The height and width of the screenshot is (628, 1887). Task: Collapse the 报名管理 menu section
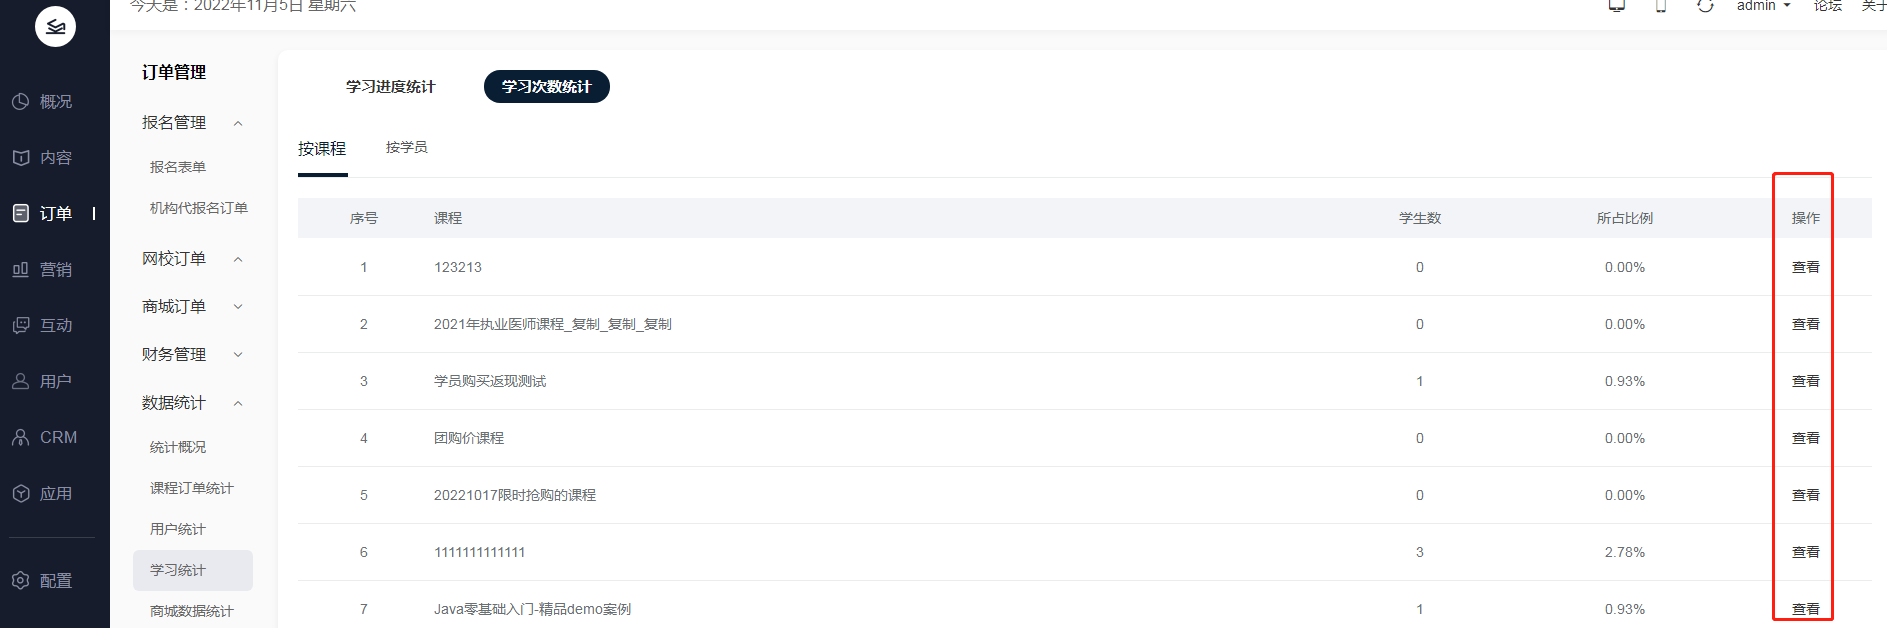(238, 123)
